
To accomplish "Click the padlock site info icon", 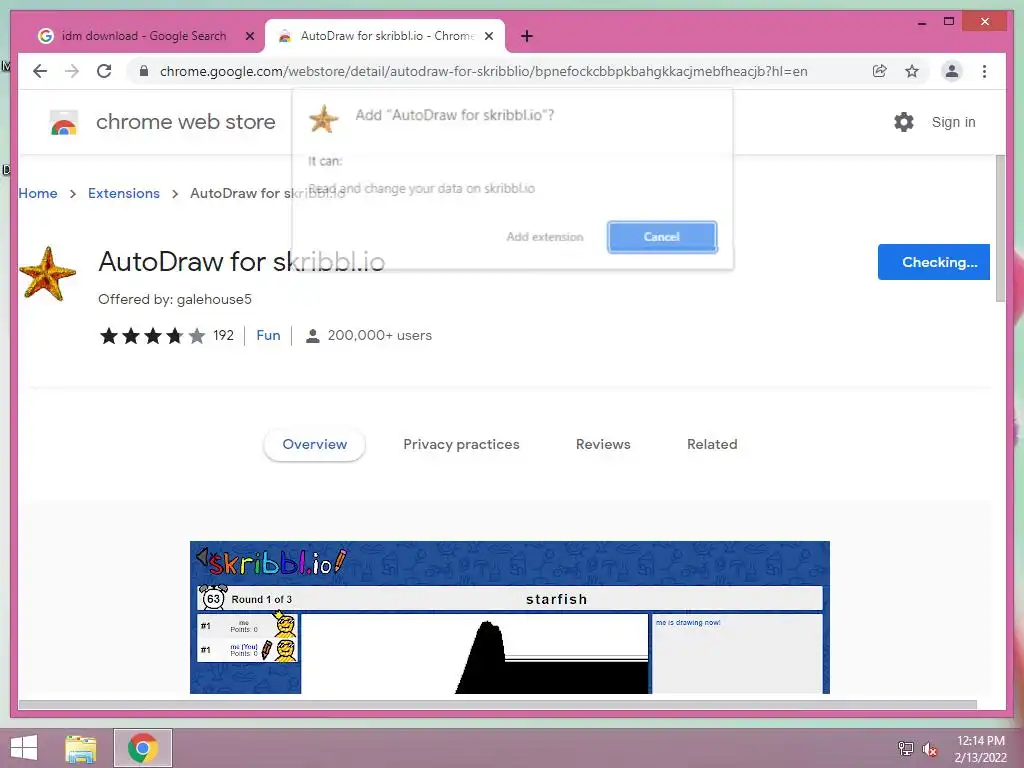I will click(144, 71).
